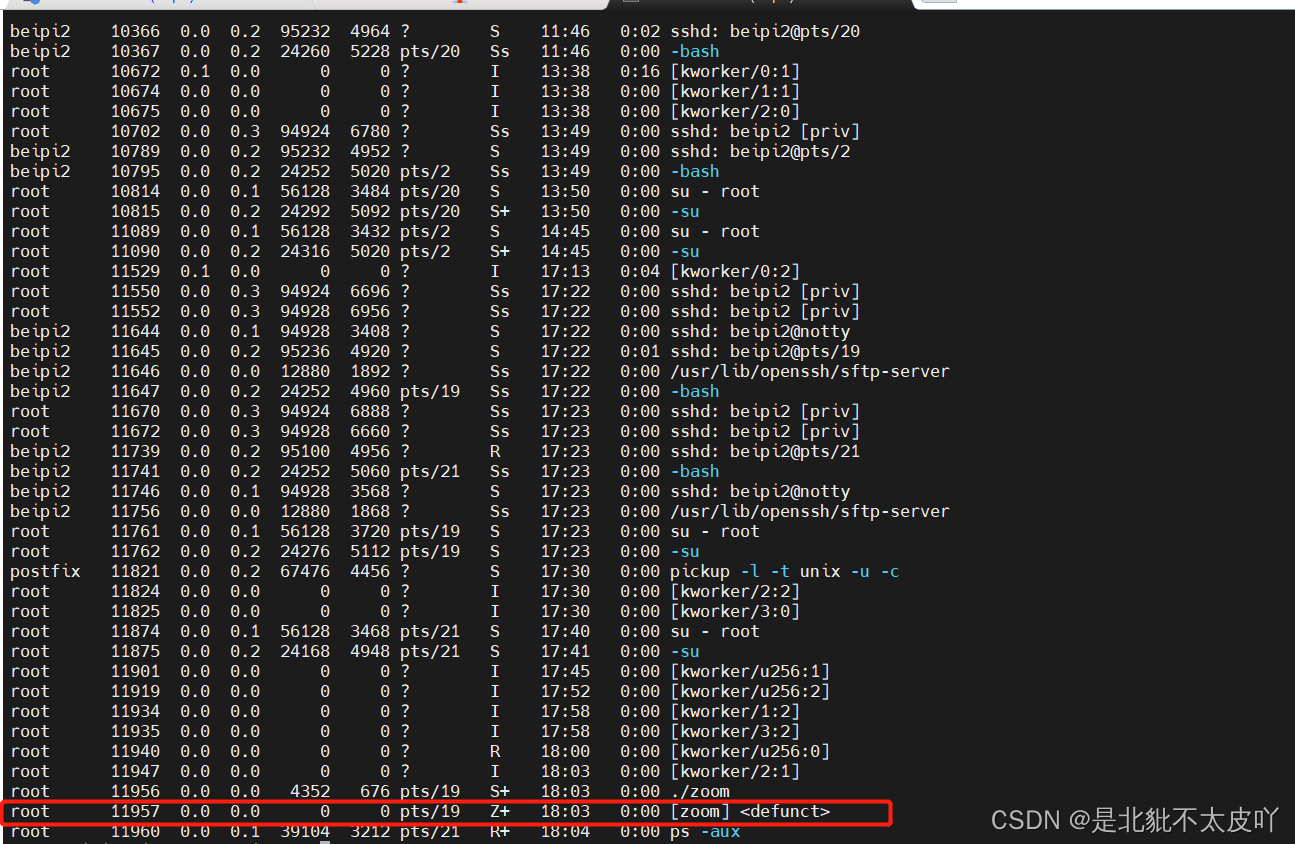
Task: Click the '[kworker/u256:0]' command text
Action: (750, 751)
